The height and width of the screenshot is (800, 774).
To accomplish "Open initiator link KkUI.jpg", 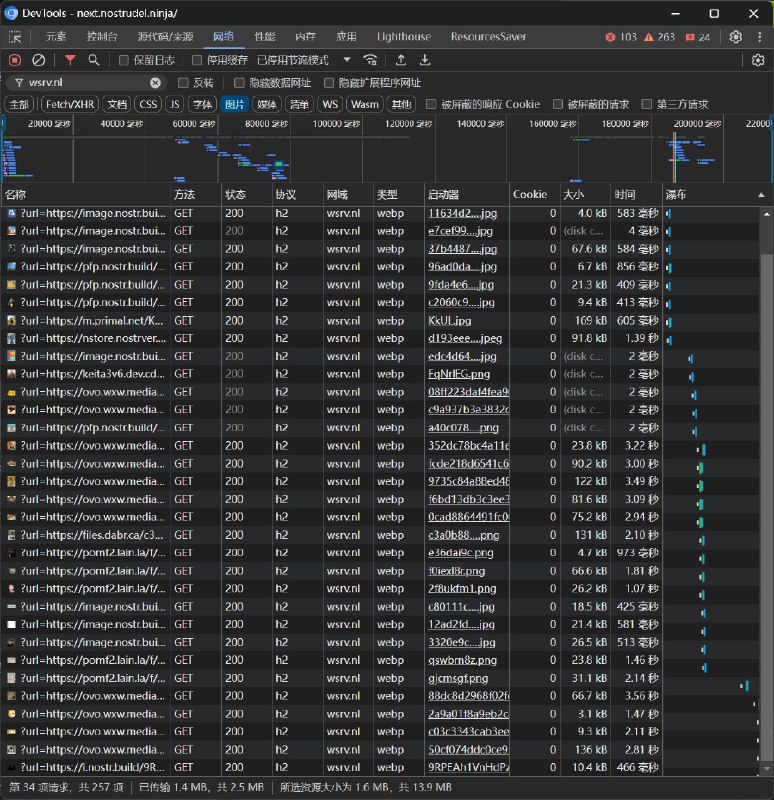I will click(x=450, y=321).
